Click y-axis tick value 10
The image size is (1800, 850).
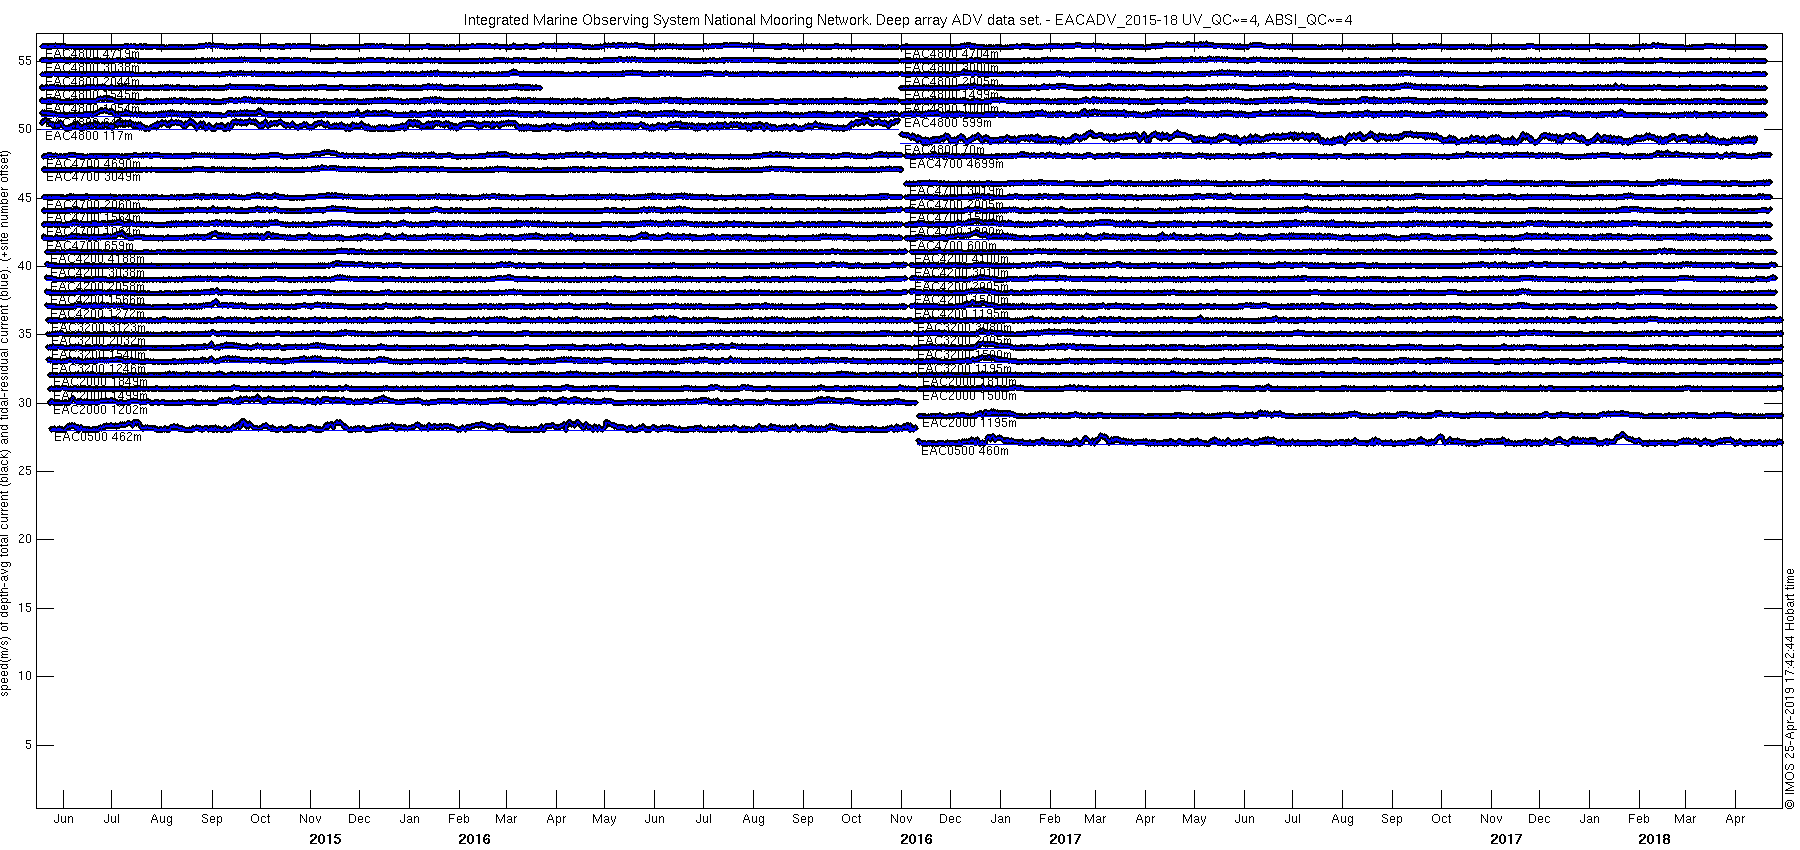click(25, 677)
